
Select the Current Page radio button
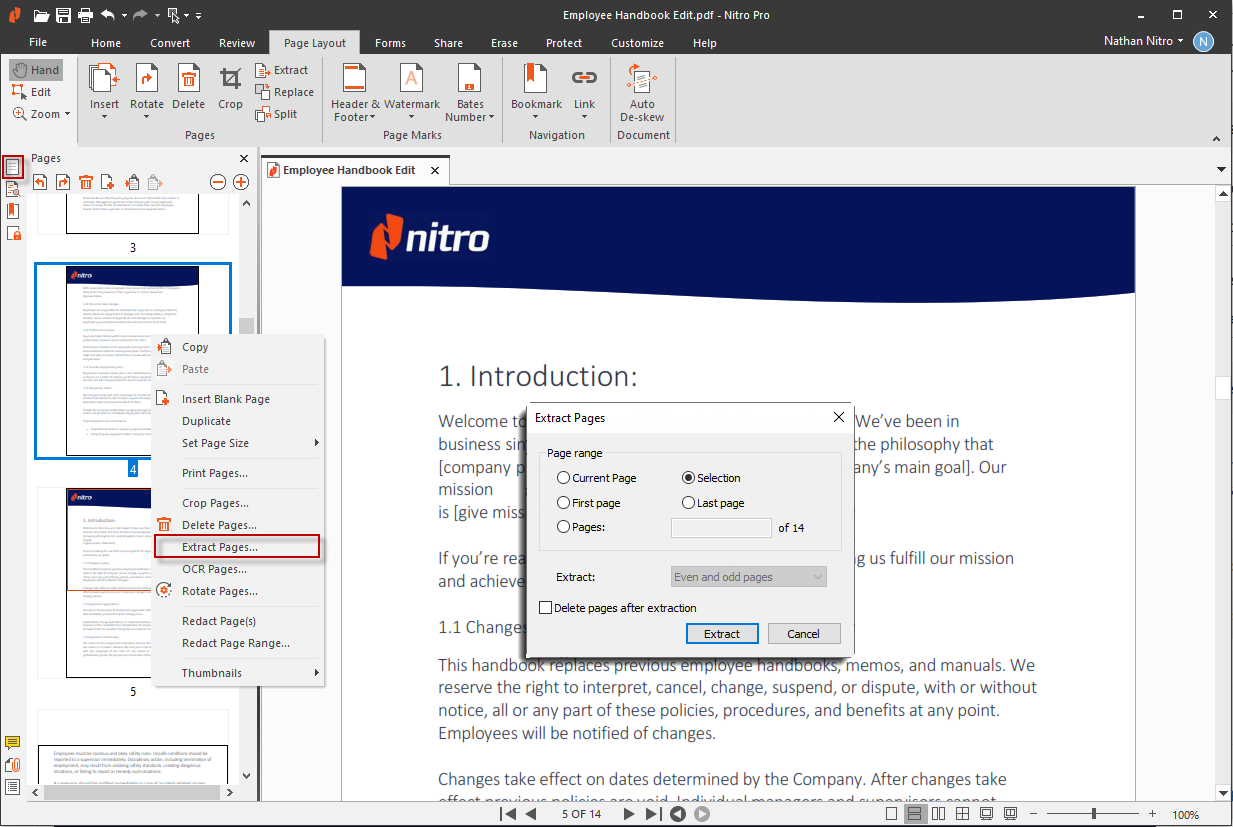pos(564,478)
